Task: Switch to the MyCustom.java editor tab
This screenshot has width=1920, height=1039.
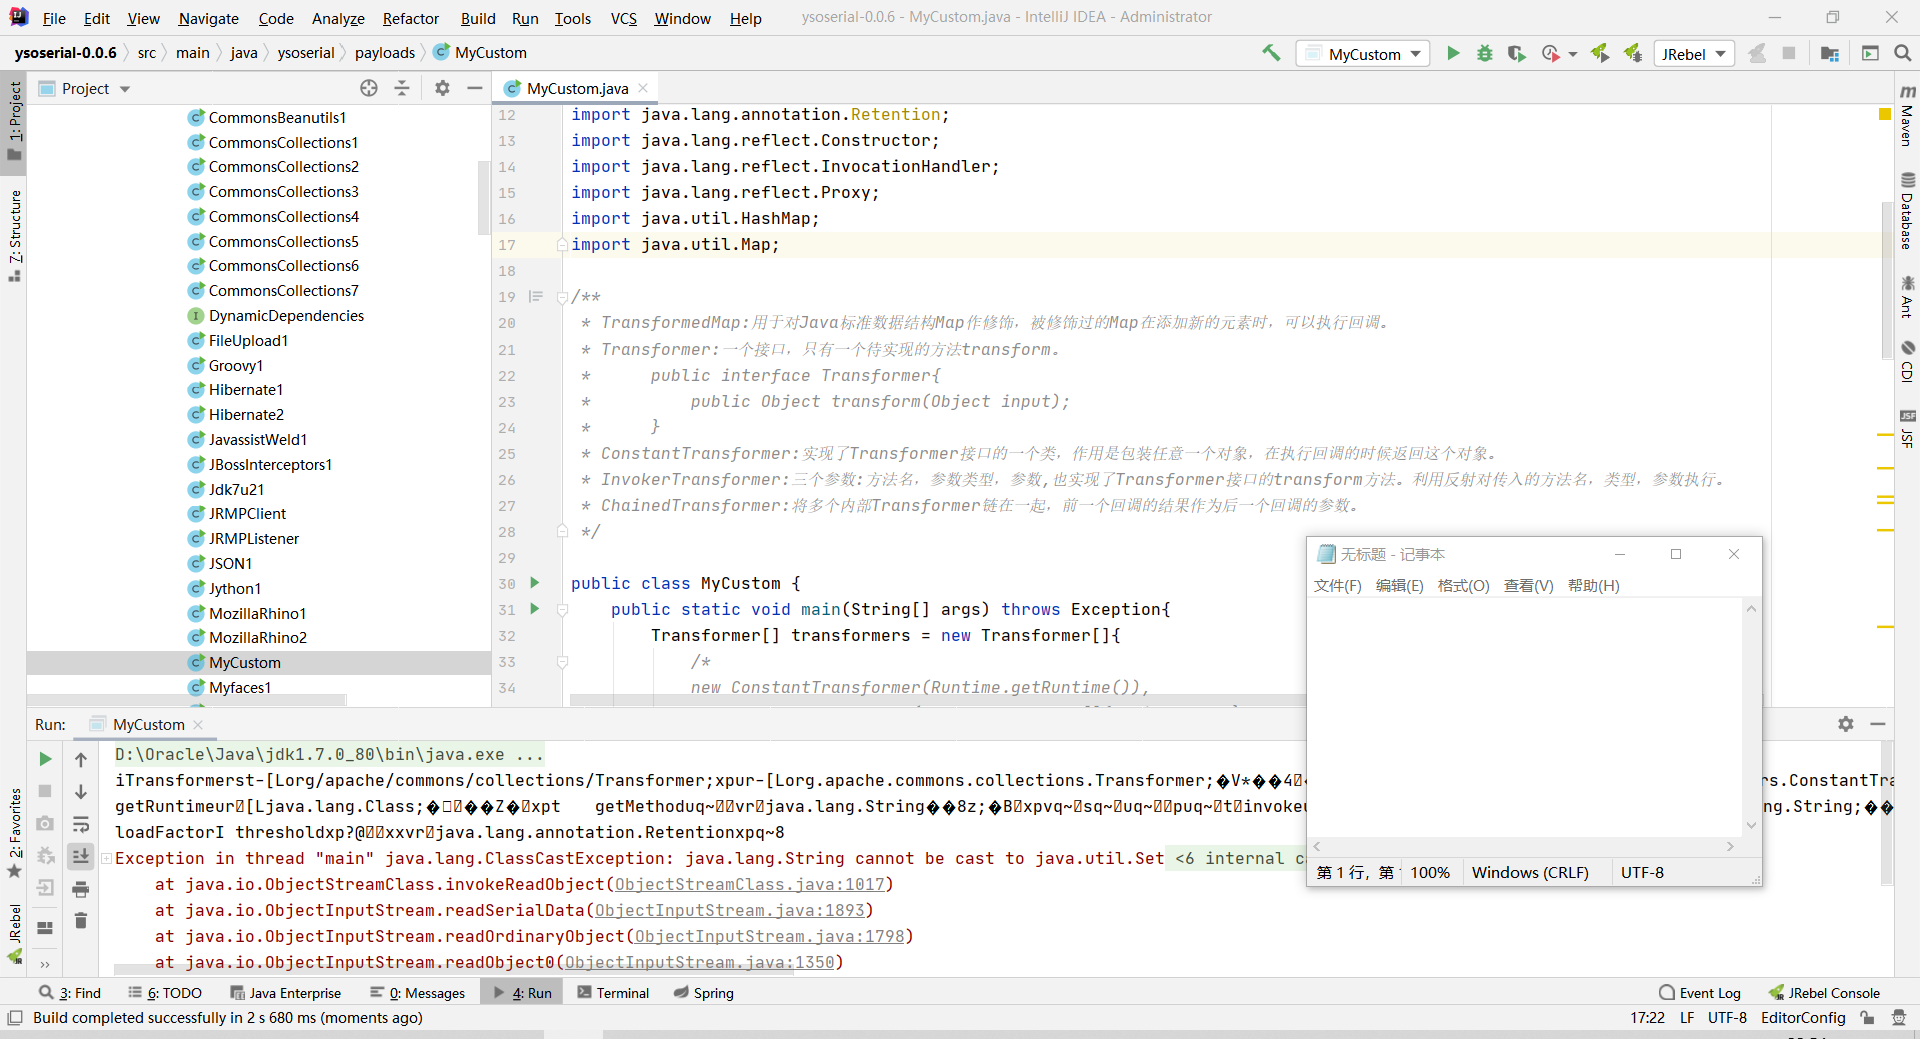Action: (577, 88)
